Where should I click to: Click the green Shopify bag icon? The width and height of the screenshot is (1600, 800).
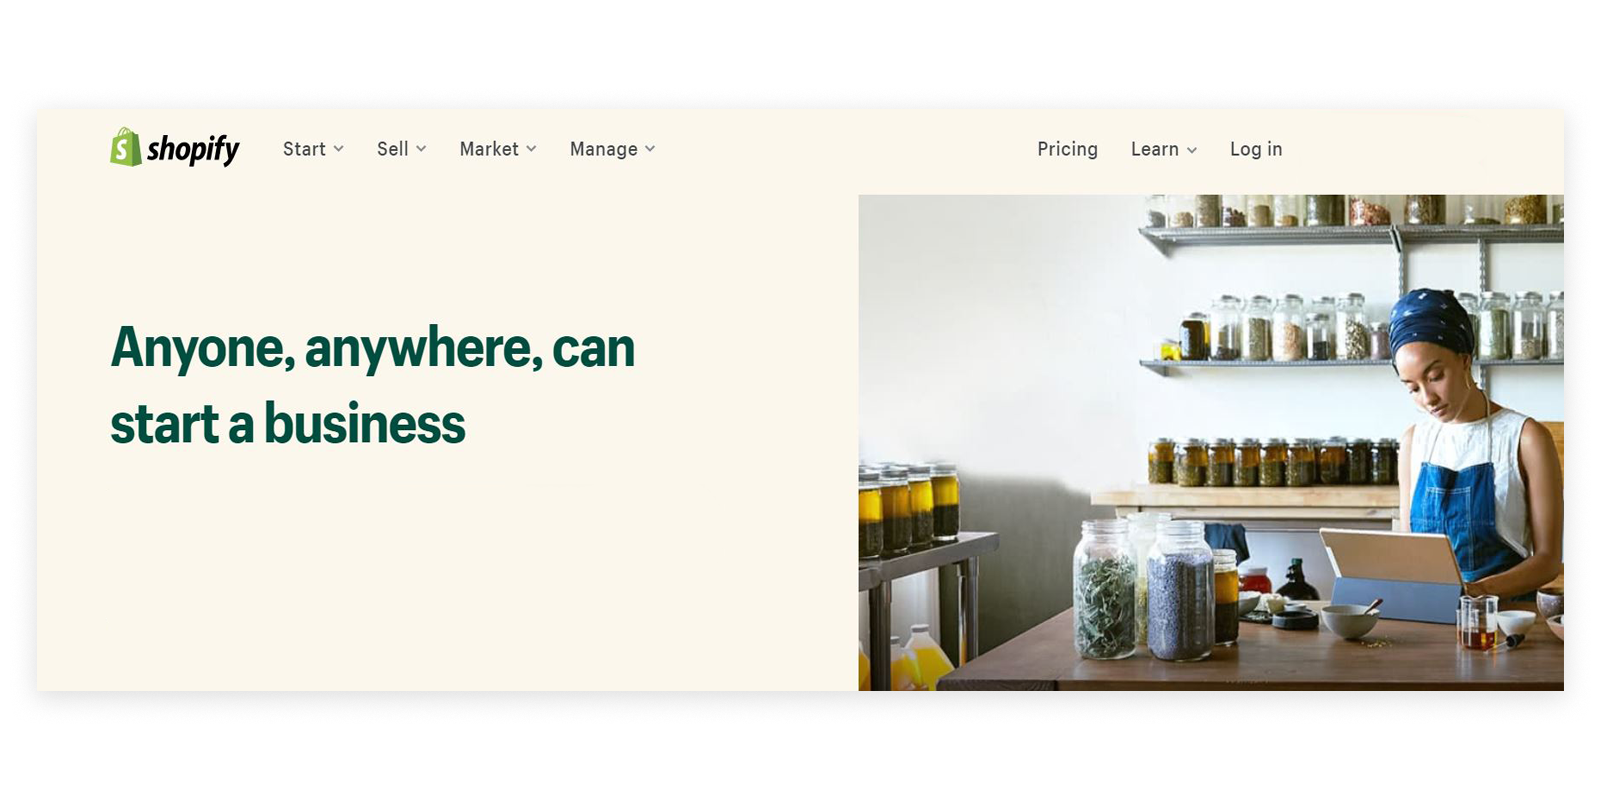125,147
